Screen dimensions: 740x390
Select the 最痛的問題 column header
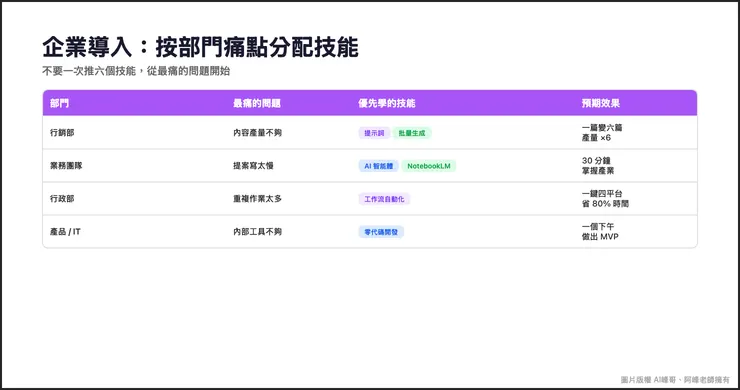(x=257, y=103)
